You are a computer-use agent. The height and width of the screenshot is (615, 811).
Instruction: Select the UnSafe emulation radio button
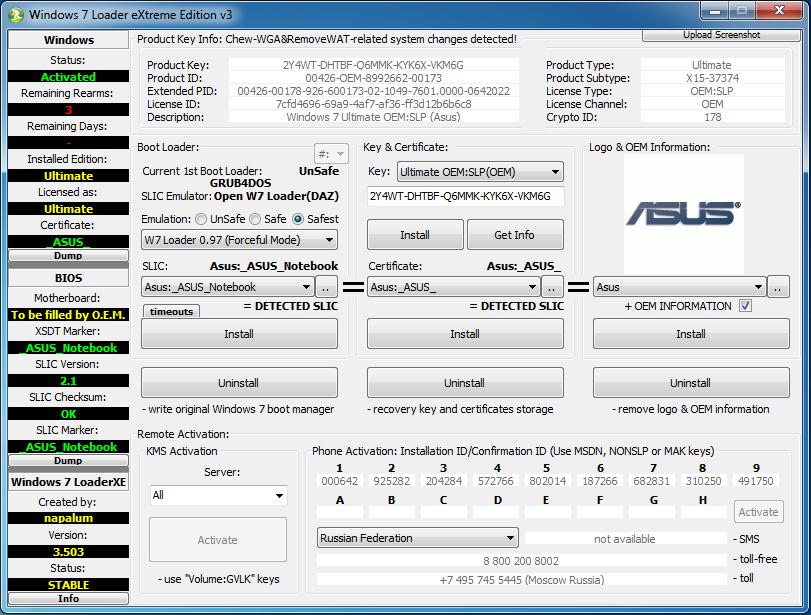(x=202, y=219)
